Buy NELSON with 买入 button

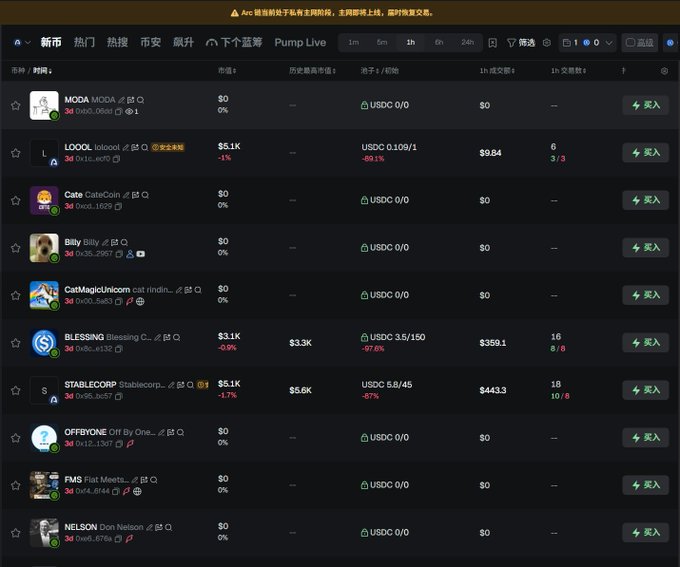pyautogui.click(x=646, y=533)
